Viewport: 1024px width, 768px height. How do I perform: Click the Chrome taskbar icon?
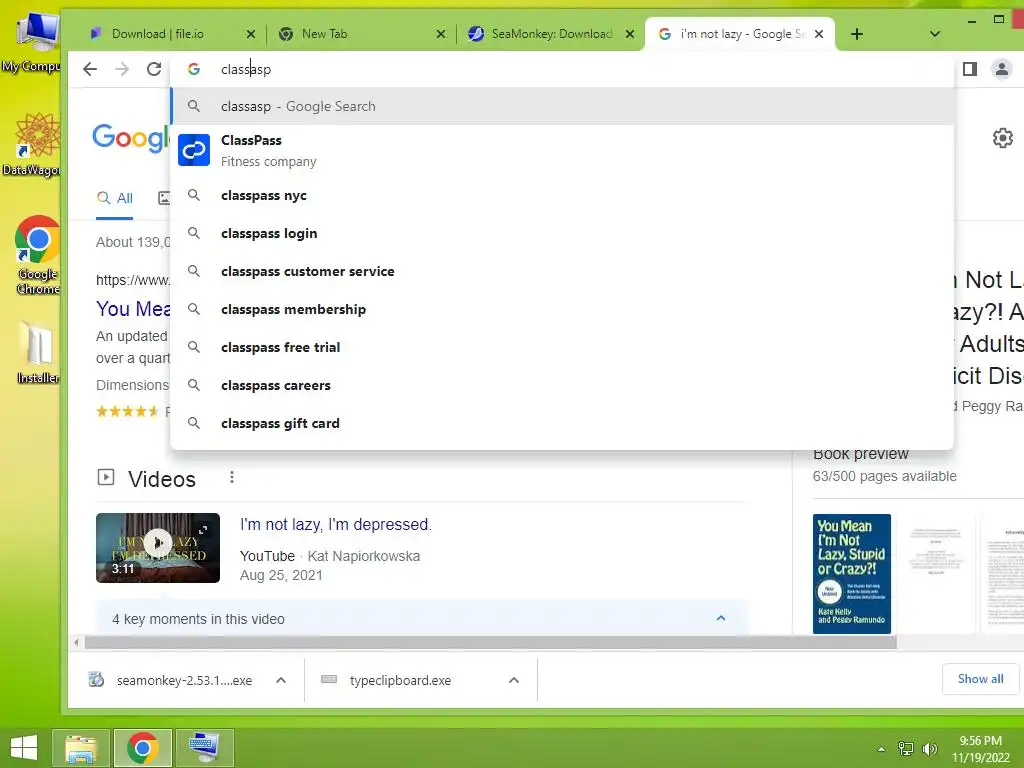point(143,748)
